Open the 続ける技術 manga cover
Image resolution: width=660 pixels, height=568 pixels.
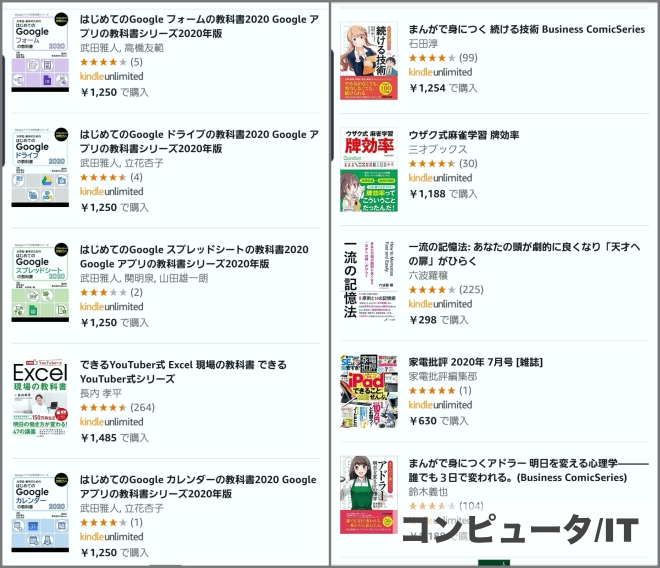369,58
